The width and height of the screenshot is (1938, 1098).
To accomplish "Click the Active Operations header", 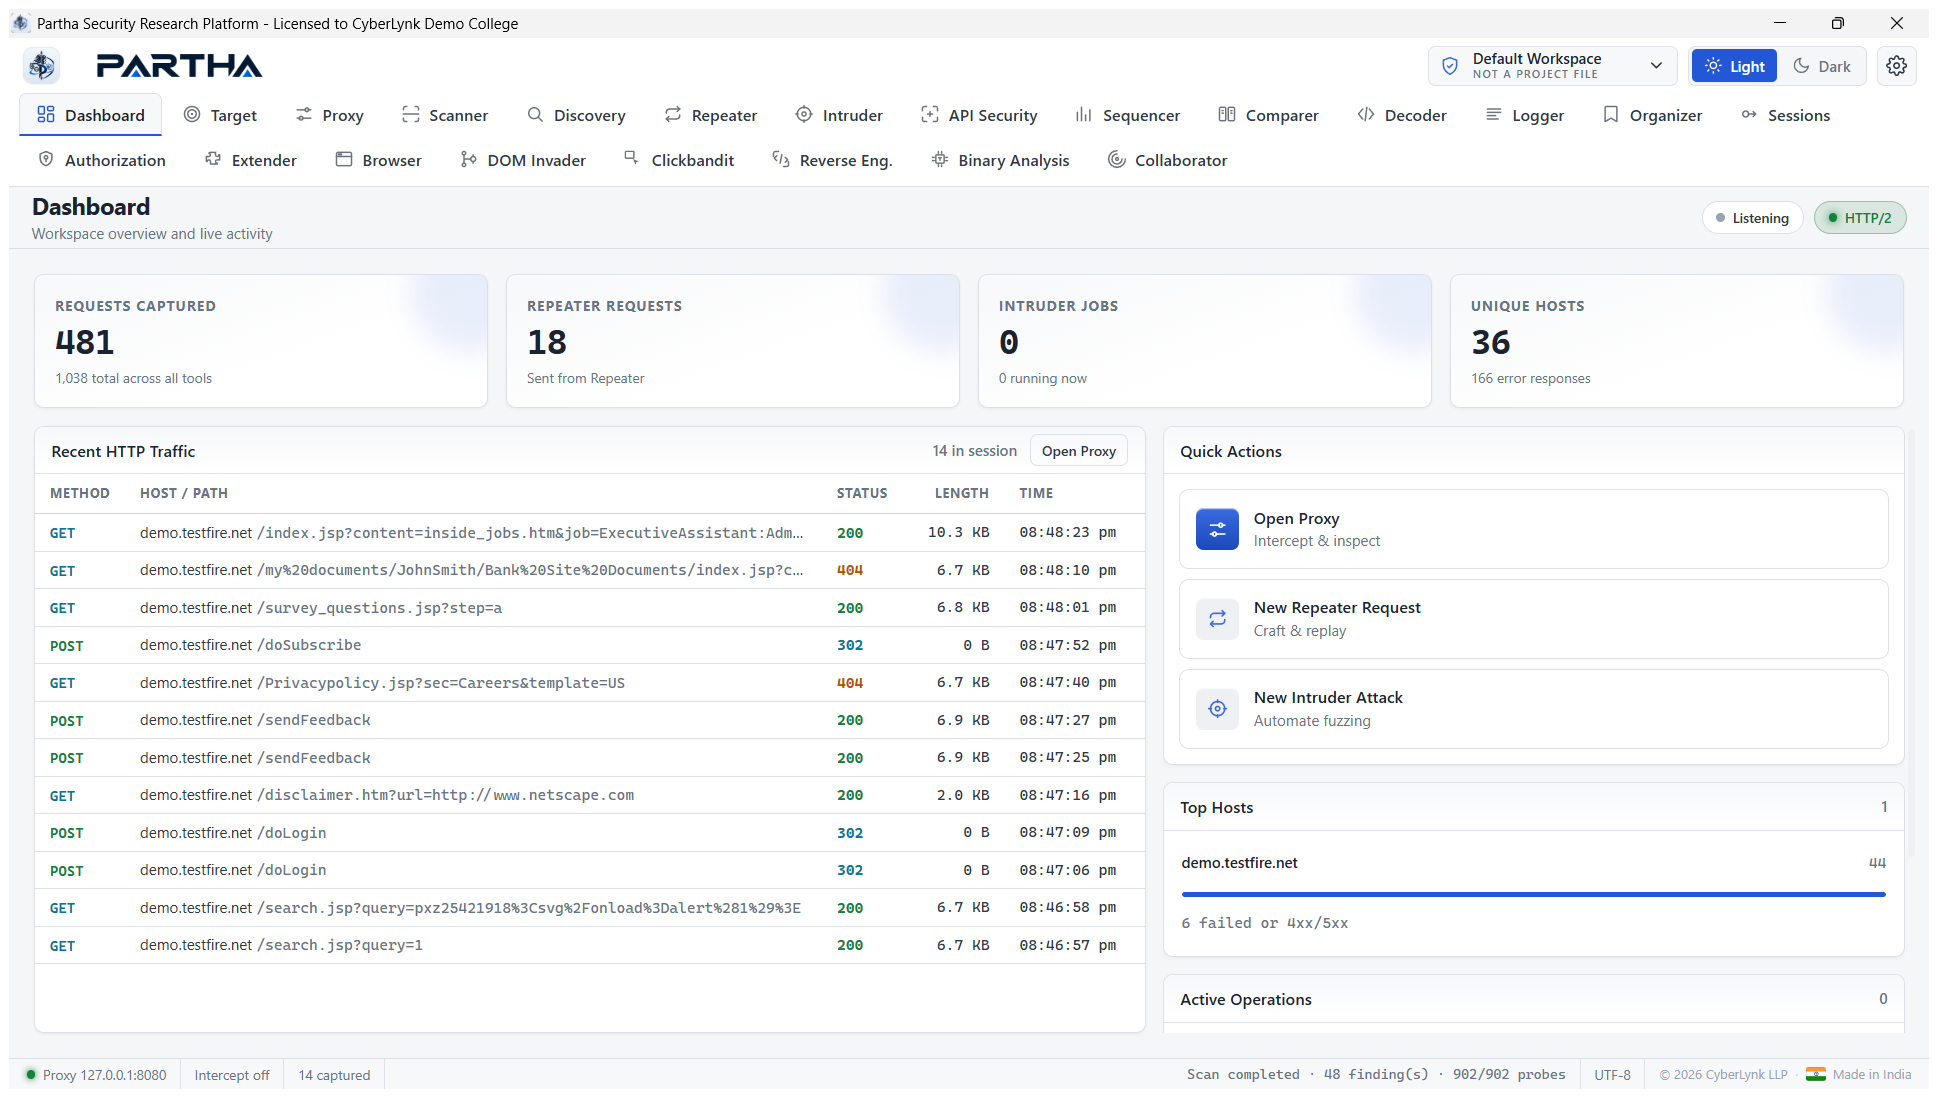I will click(x=1533, y=999).
